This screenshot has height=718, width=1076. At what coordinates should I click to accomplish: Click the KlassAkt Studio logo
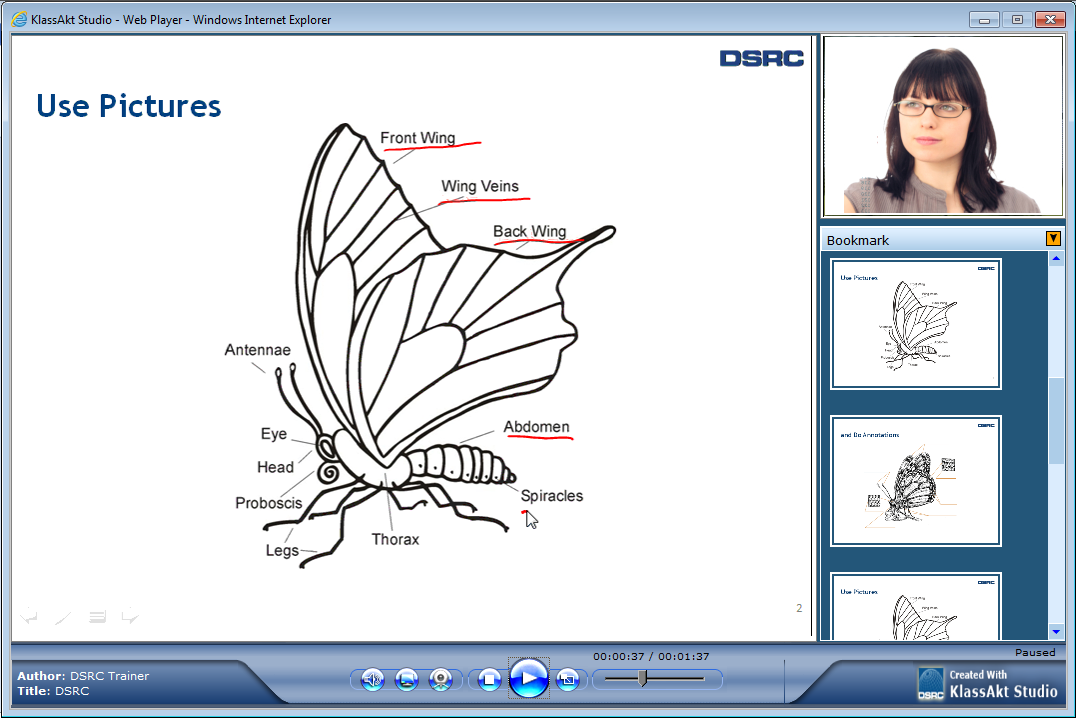pos(987,683)
